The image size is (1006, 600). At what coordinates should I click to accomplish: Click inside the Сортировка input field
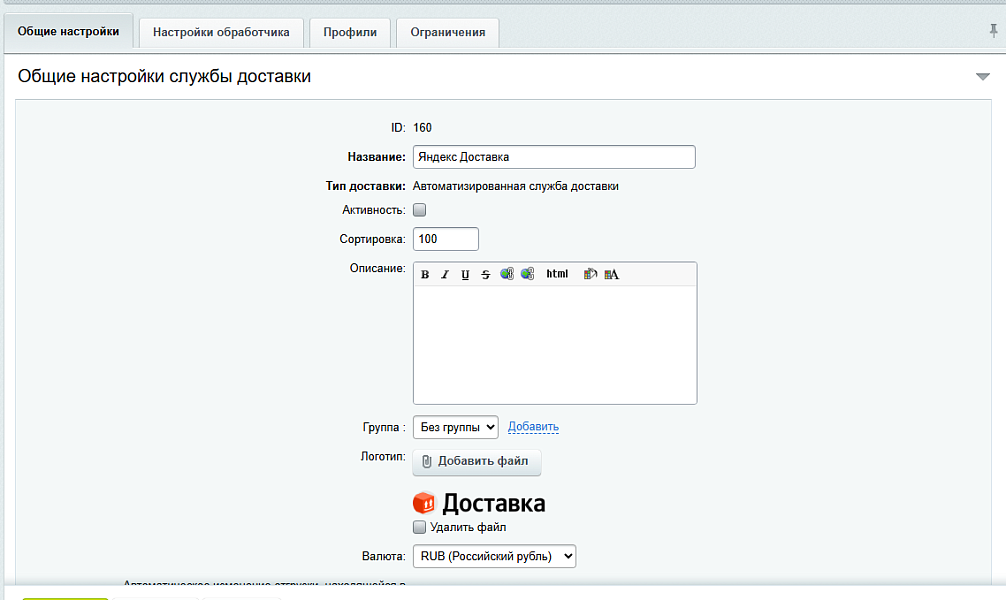pyautogui.click(x=445, y=239)
